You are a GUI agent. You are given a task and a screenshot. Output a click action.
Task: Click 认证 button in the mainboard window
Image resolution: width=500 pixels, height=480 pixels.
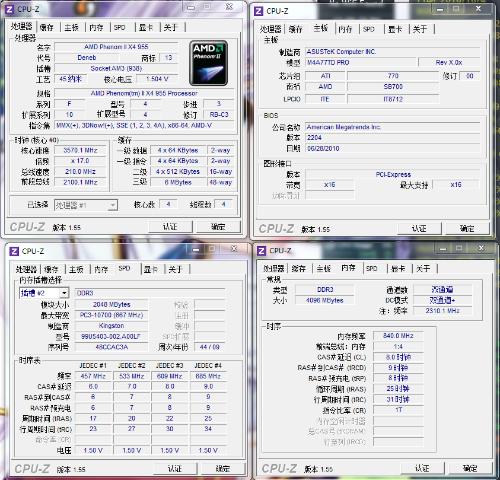(x=419, y=229)
